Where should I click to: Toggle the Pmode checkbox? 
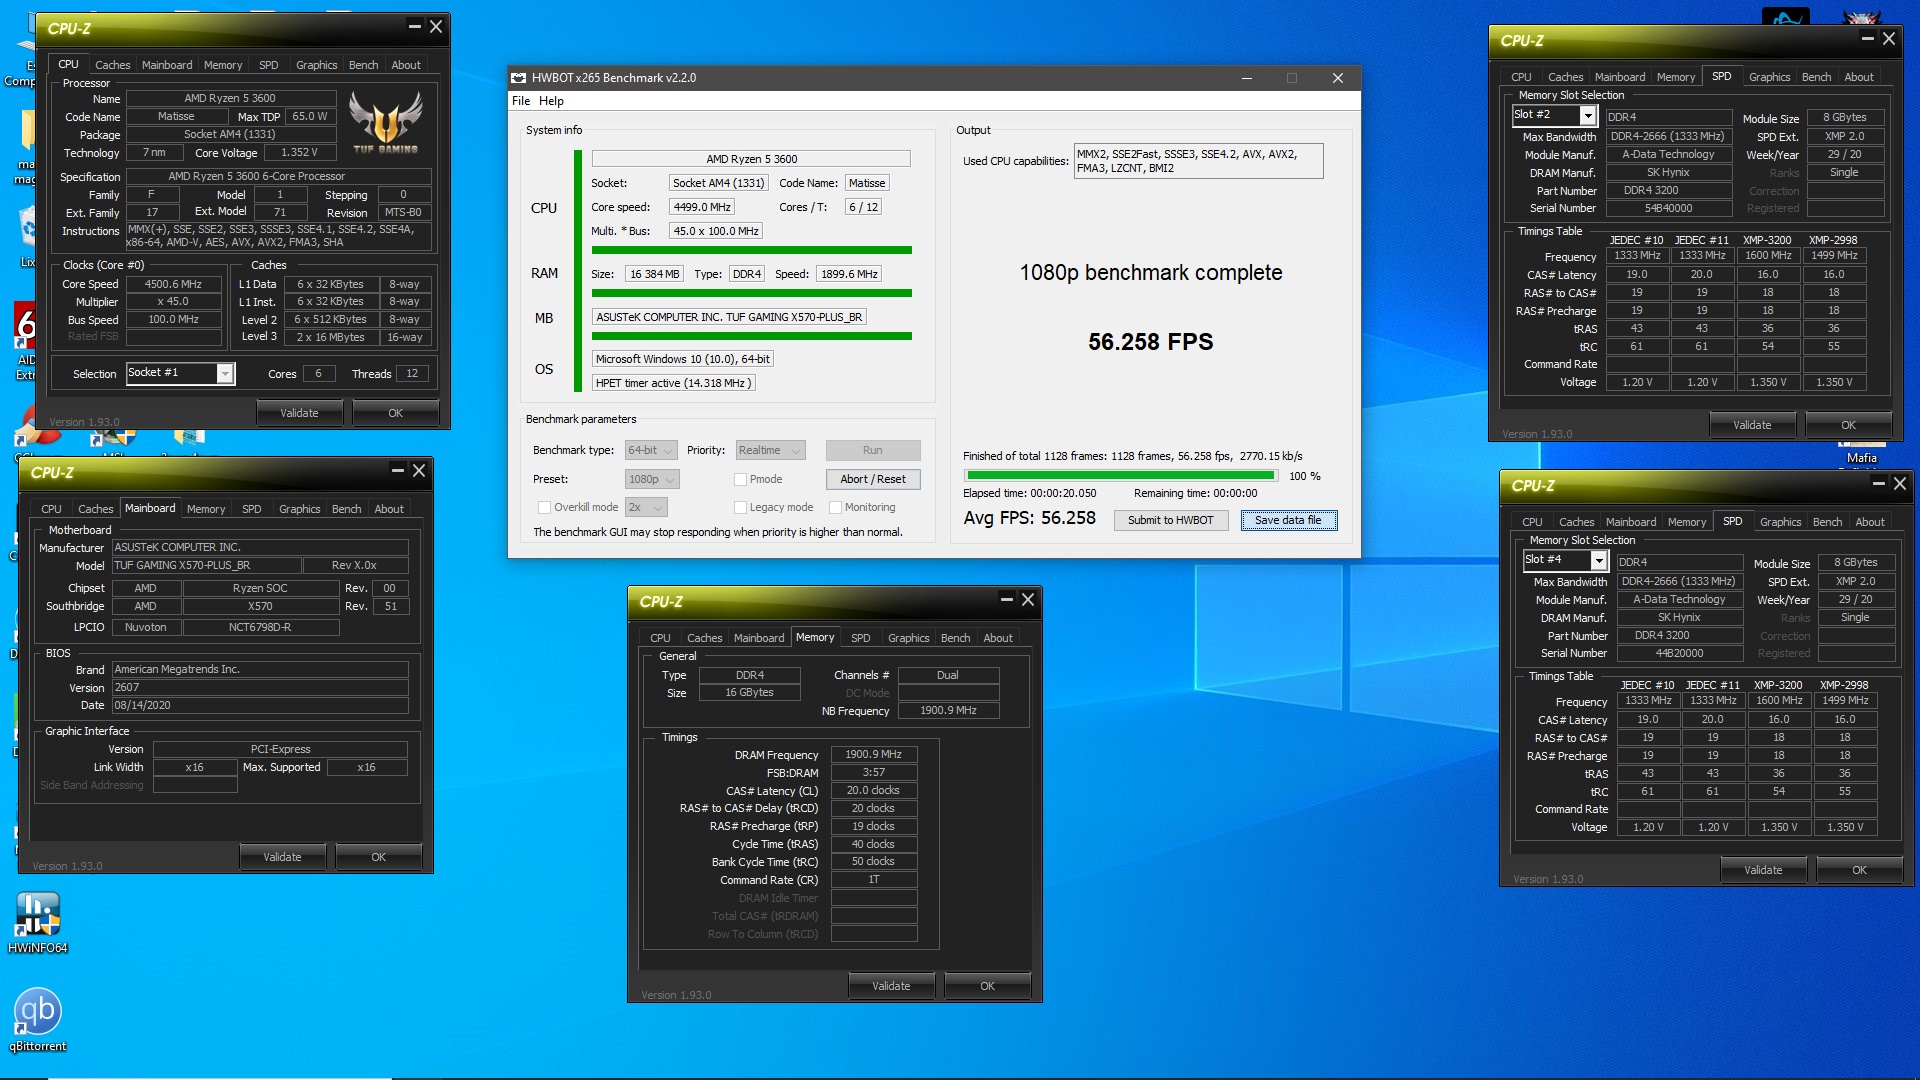pyautogui.click(x=741, y=479)
